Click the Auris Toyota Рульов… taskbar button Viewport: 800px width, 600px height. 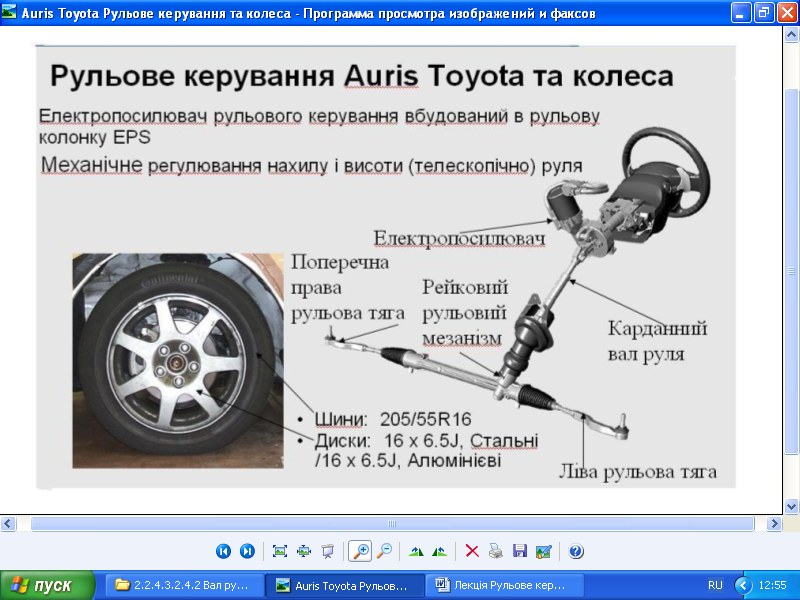click(345, 585)
